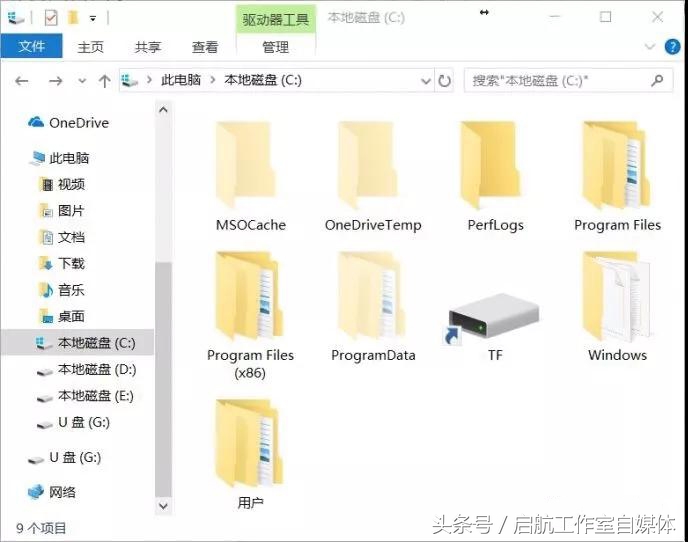Switch to the 管理 tab
Viewport: 688px width, 542px height.
[x=276, y=47]
